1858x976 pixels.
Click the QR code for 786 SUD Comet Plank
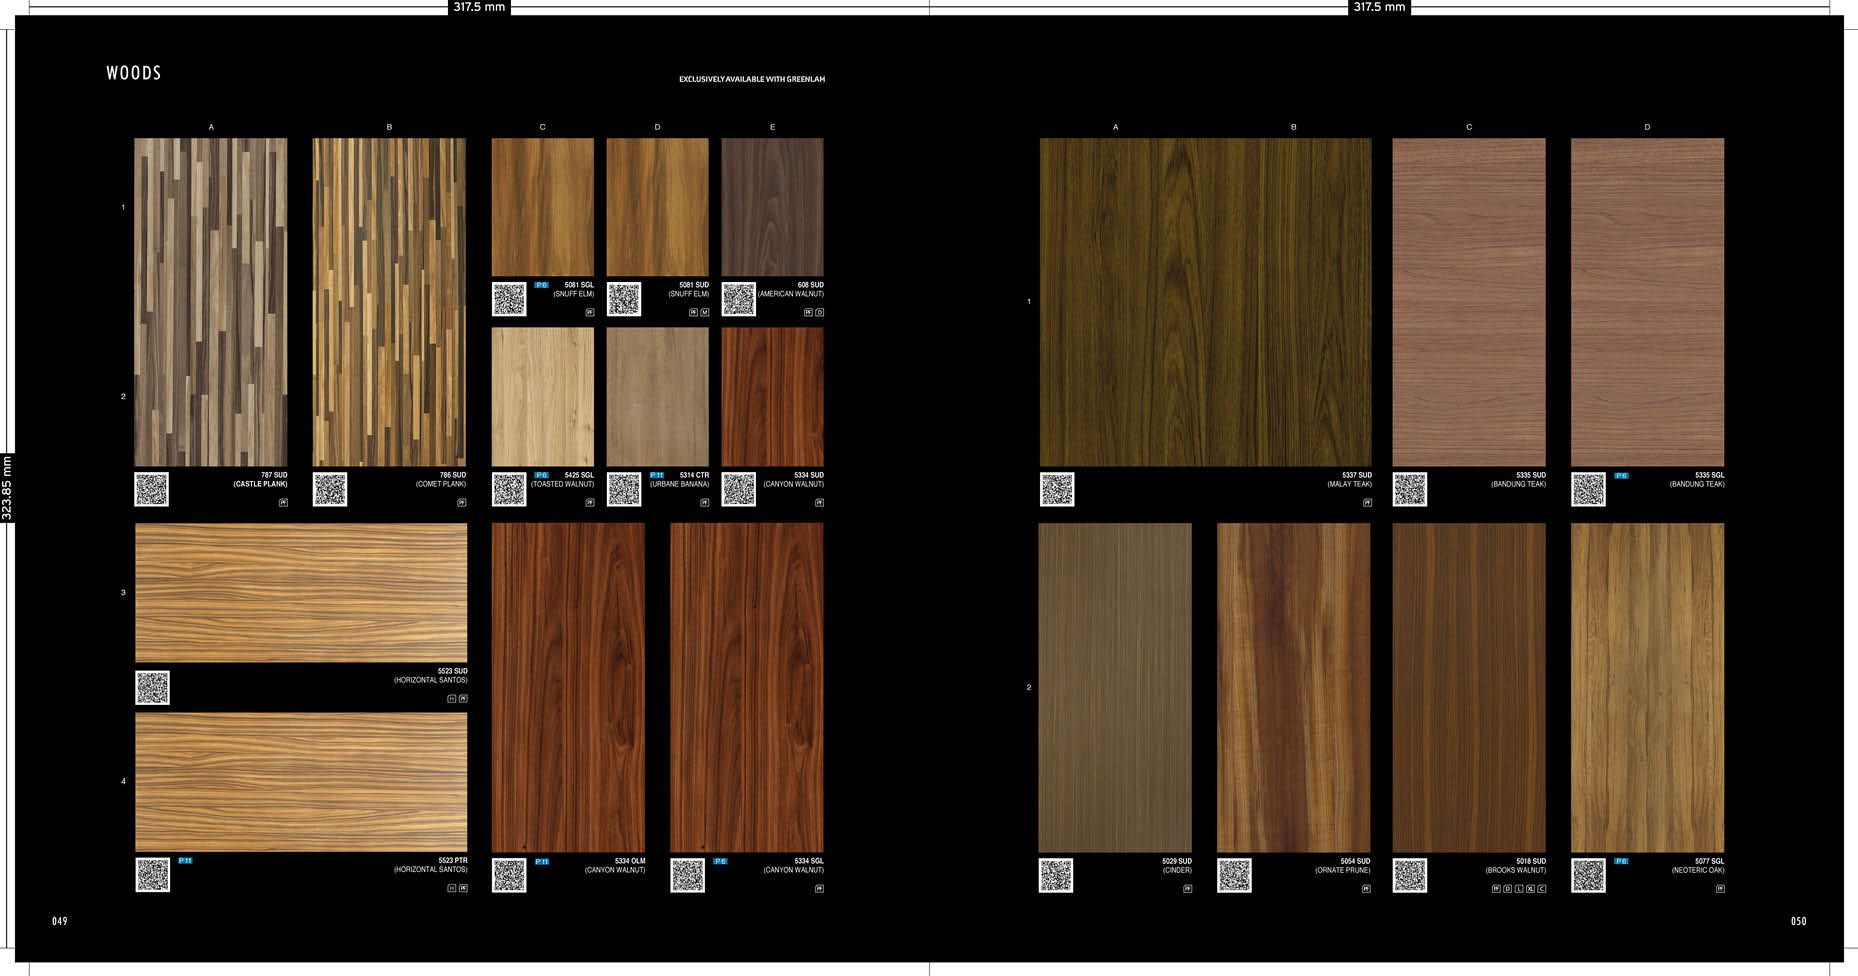coord(330,489)
